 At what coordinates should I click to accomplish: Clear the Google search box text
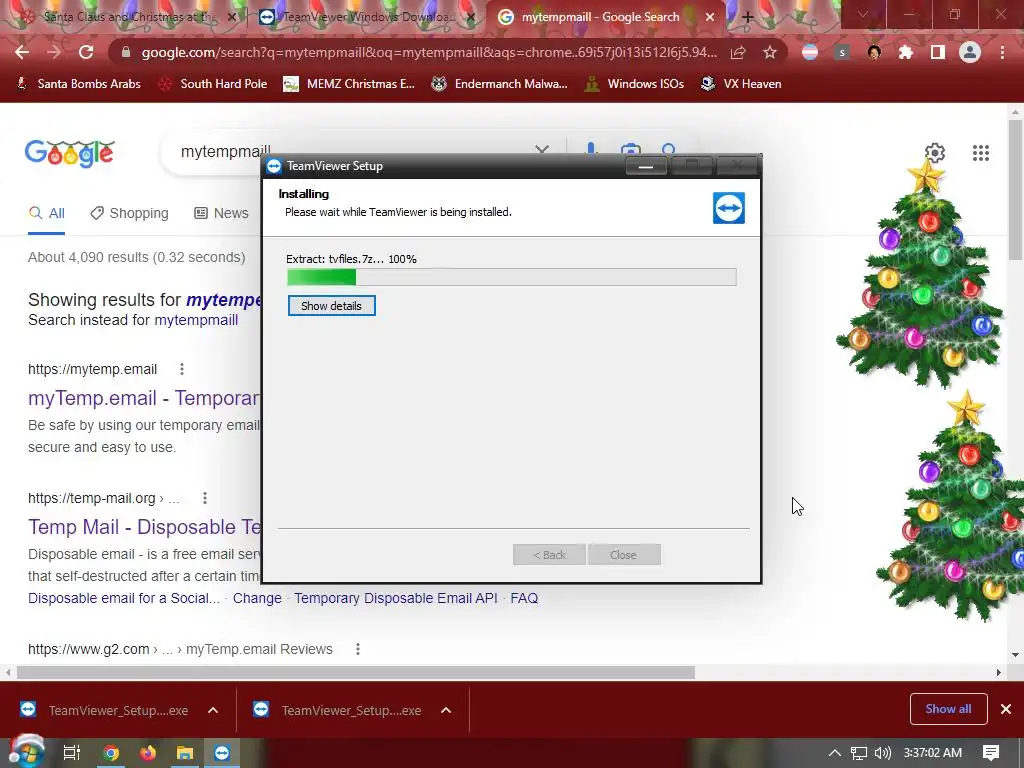point(542,150)
